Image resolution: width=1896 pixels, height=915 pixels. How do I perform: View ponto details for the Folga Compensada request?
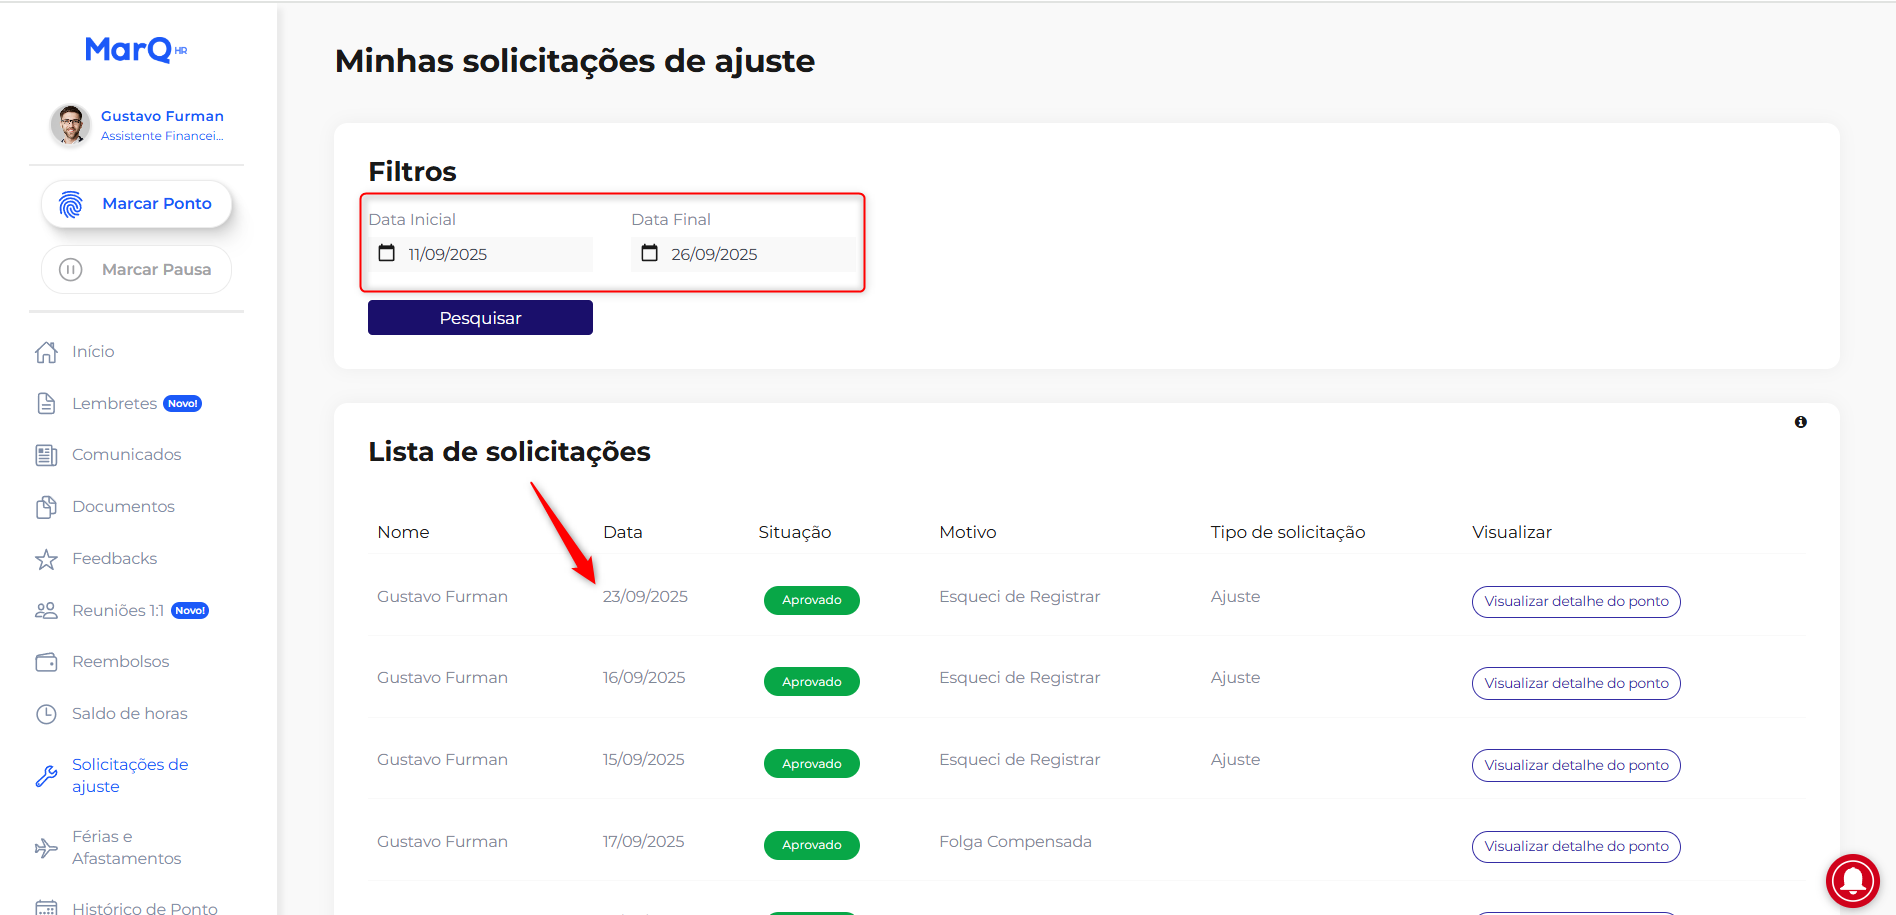[x=1575, y=847]
